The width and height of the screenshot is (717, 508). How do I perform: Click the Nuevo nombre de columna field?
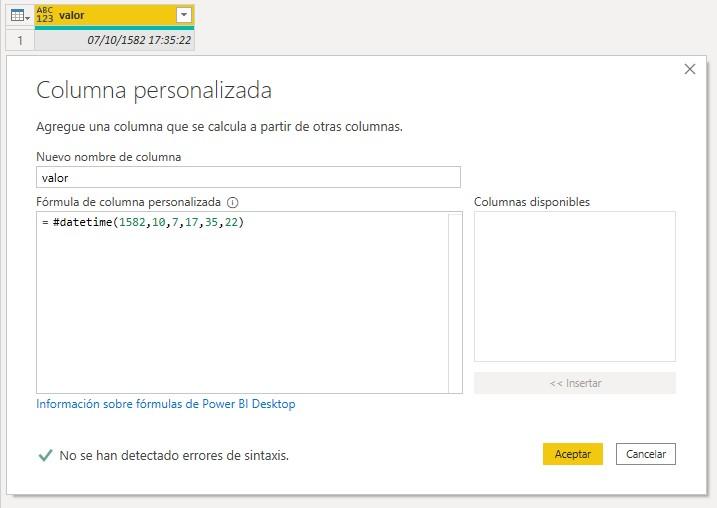tap(248, 177)
